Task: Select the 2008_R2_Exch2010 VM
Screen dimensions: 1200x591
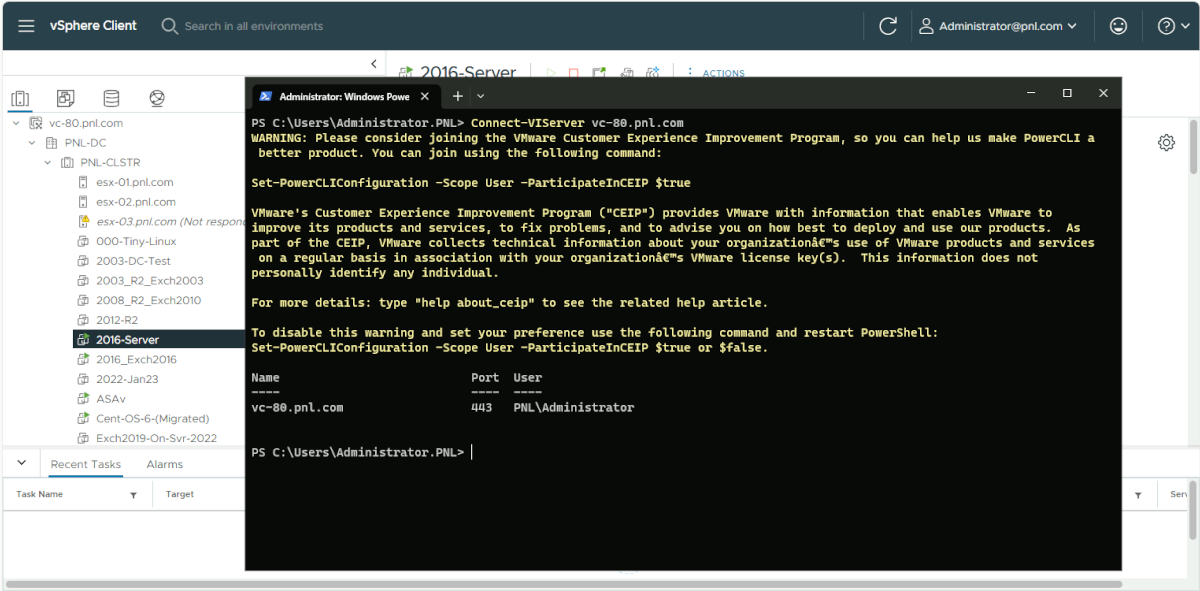Action: pos(149,300)
